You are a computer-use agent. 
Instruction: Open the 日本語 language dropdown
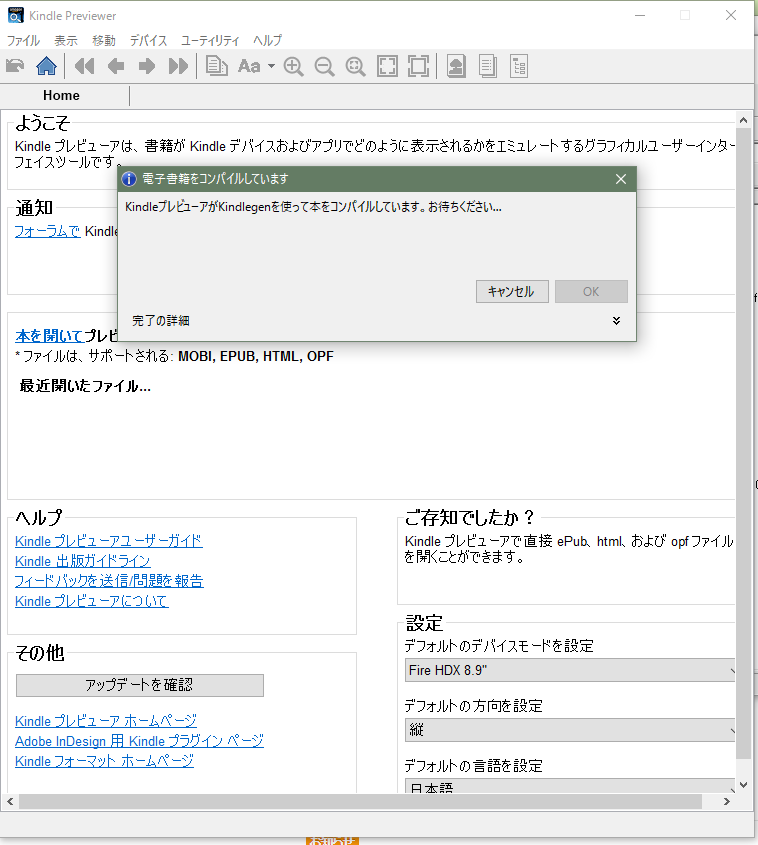pos(571,787)
